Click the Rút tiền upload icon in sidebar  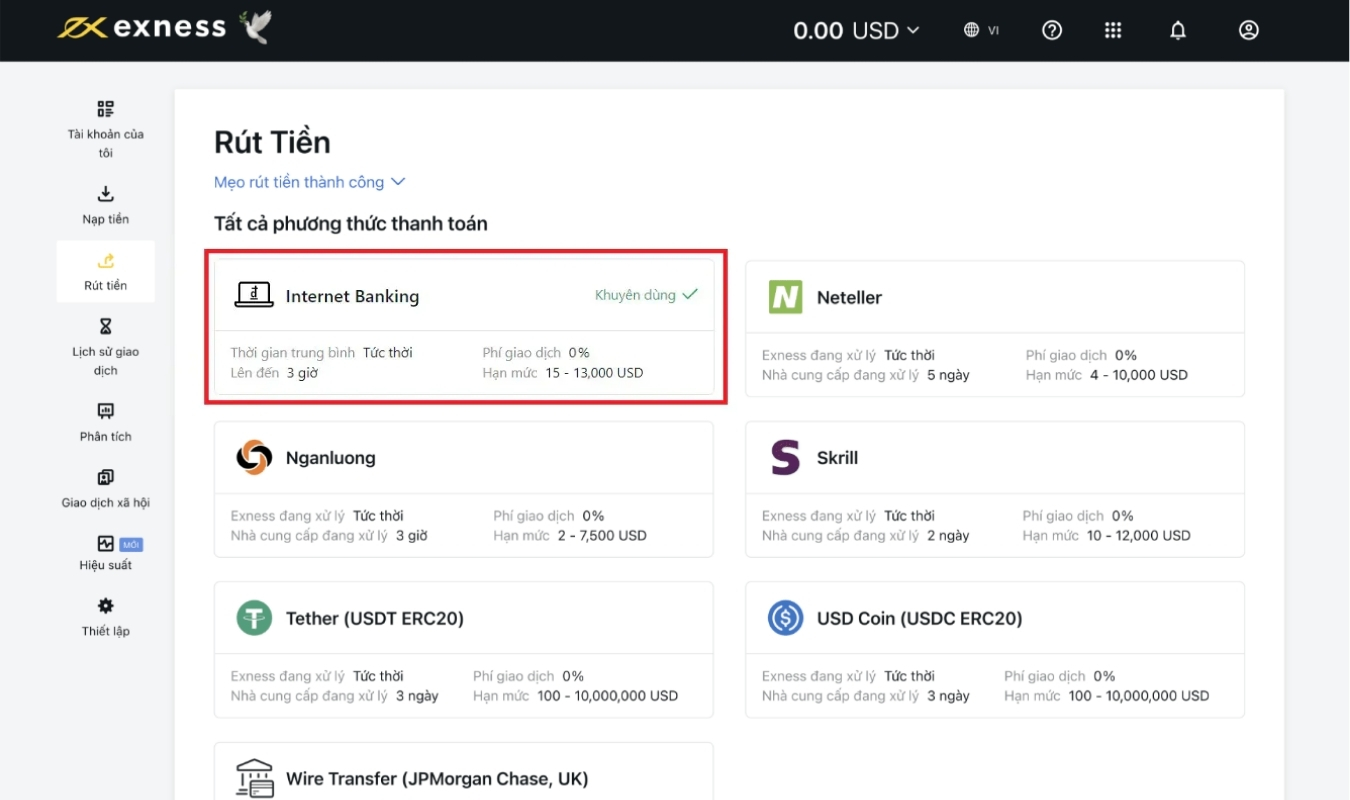[x=106, y=261]
